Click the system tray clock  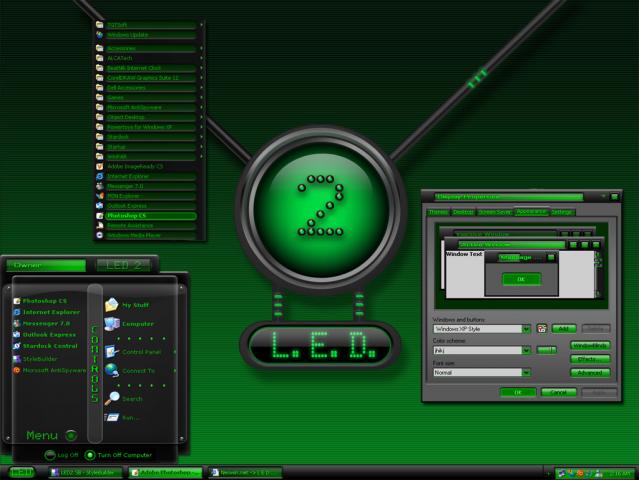619,473
